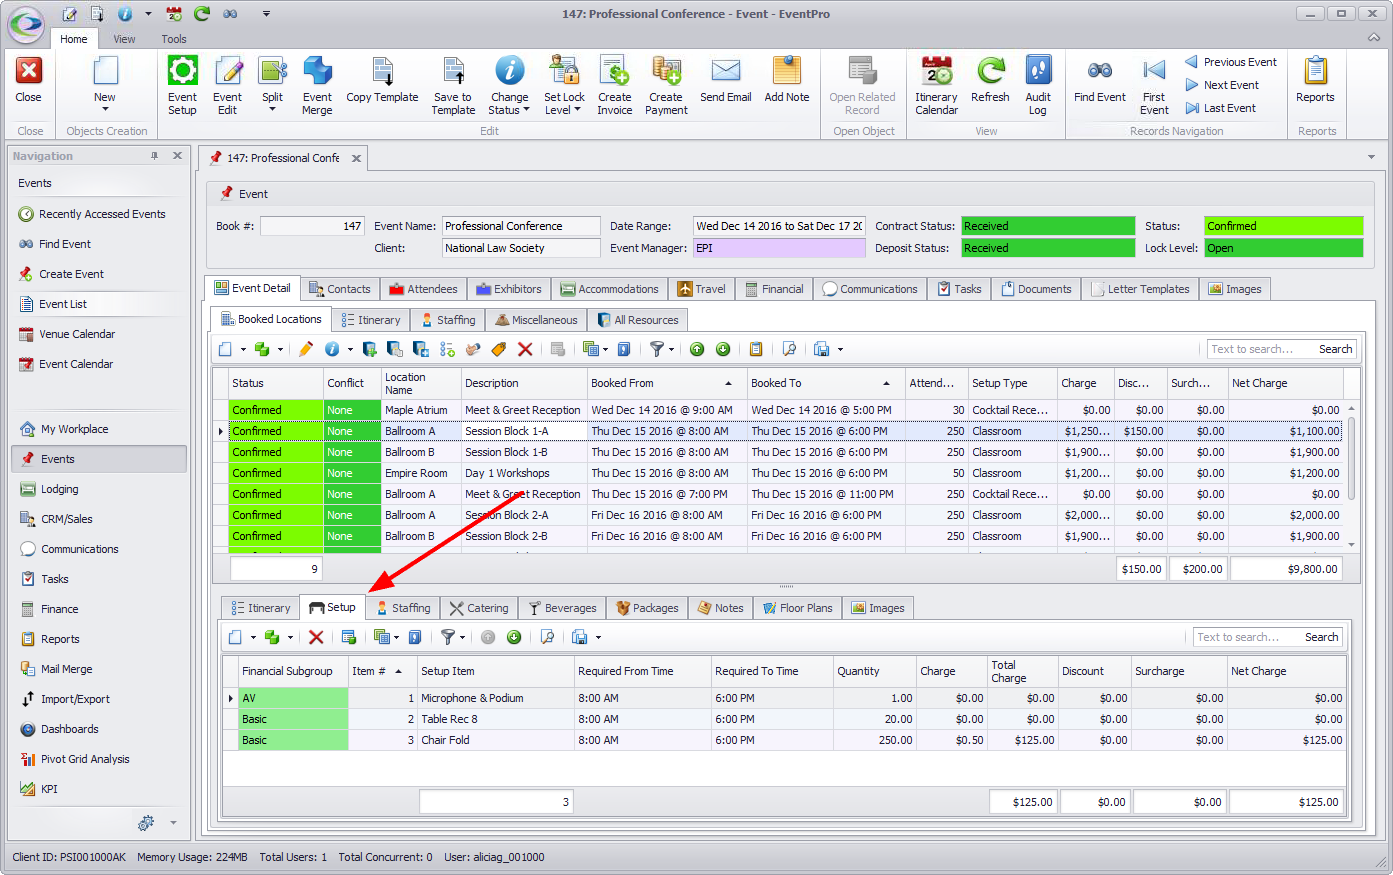This screenshot has height=875, width=1393.
Task: Open the Financial tab
Action: click(x=774, y=289)
